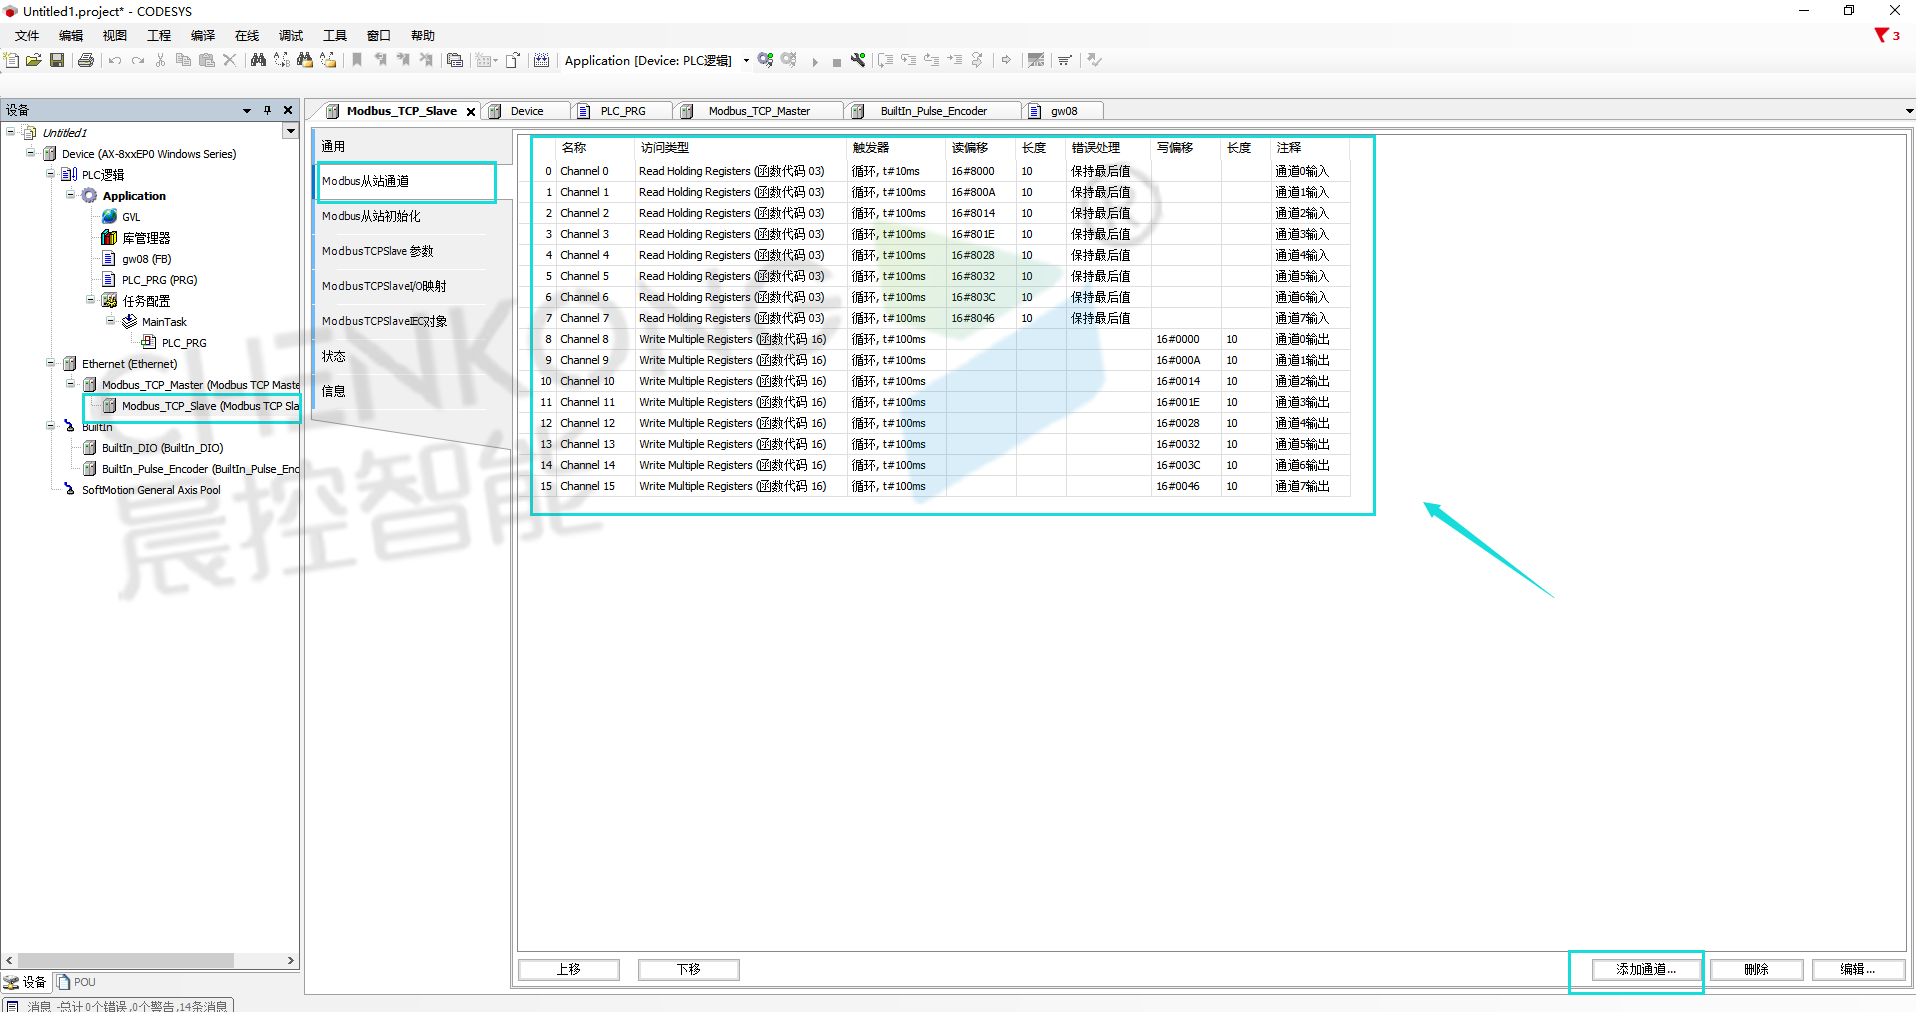Click the device tree horizontal scrollbar
This screenshot has width=1916, height=1012.
pyautogui.click(x=125, y=960)
